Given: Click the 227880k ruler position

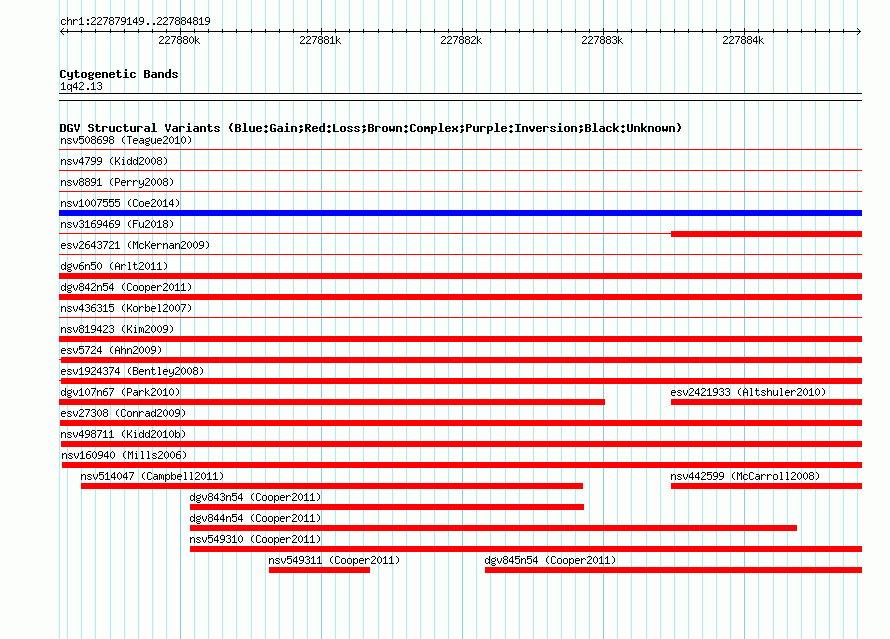Looking at the screenshot, I should coord(179,40).
